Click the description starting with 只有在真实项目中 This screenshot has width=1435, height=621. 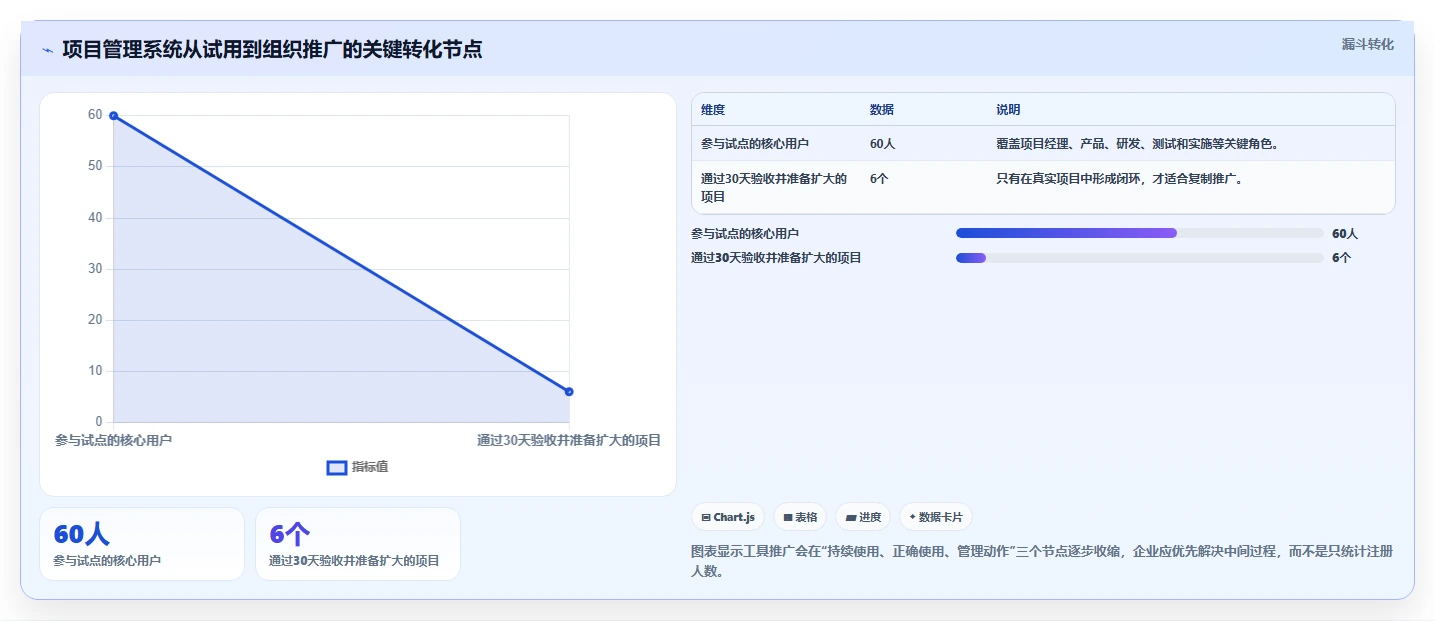1119,179
